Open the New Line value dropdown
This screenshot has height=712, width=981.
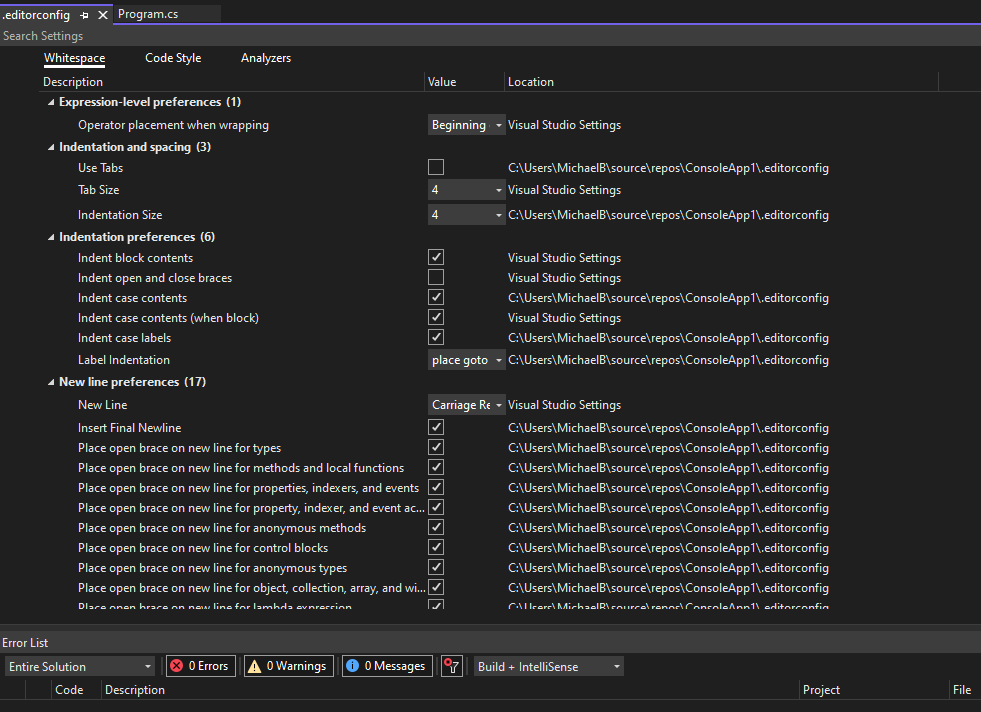click(x=466, y=405)
